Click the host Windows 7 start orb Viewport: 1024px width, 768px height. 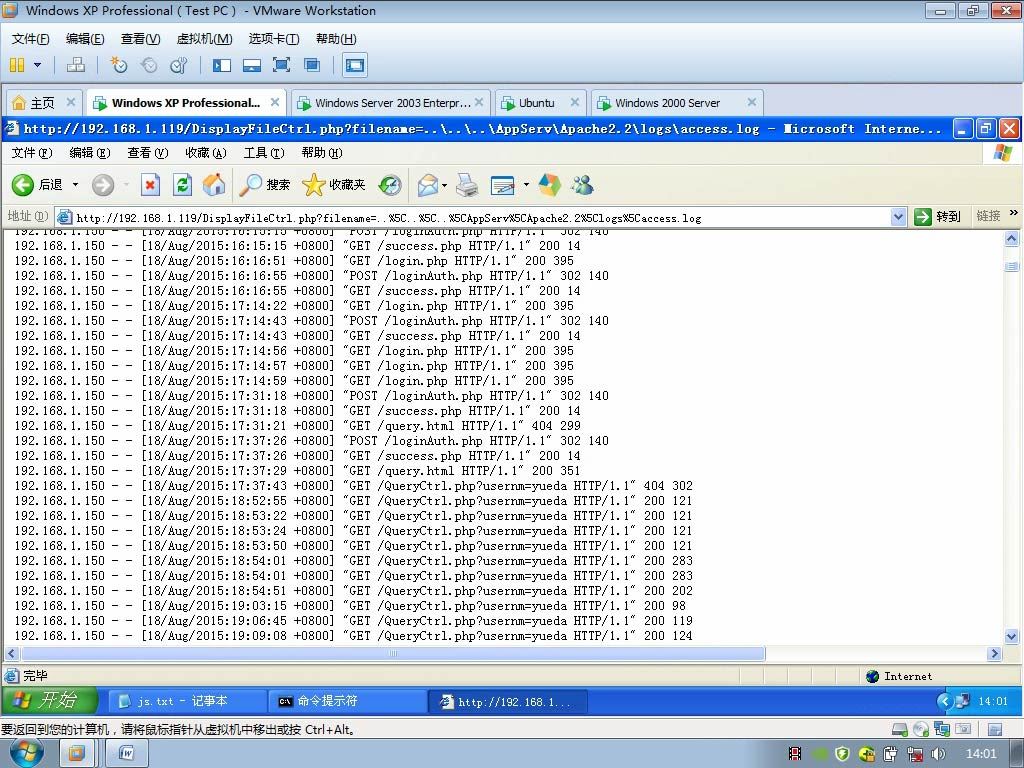click(25, 754)
